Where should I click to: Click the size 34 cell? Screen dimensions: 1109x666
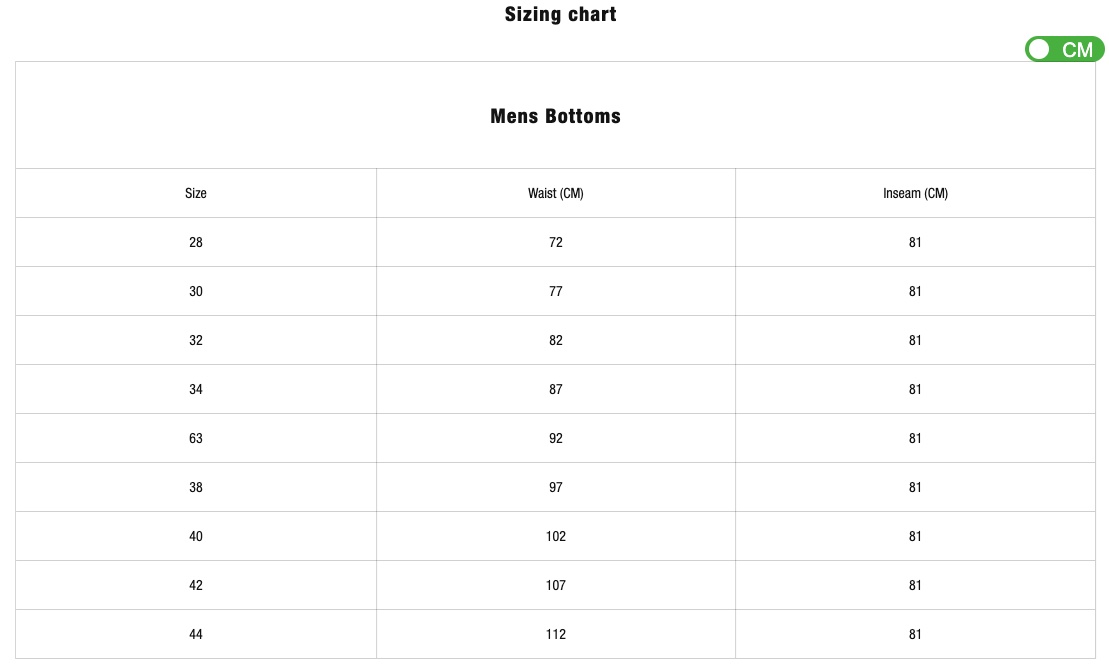196,389
